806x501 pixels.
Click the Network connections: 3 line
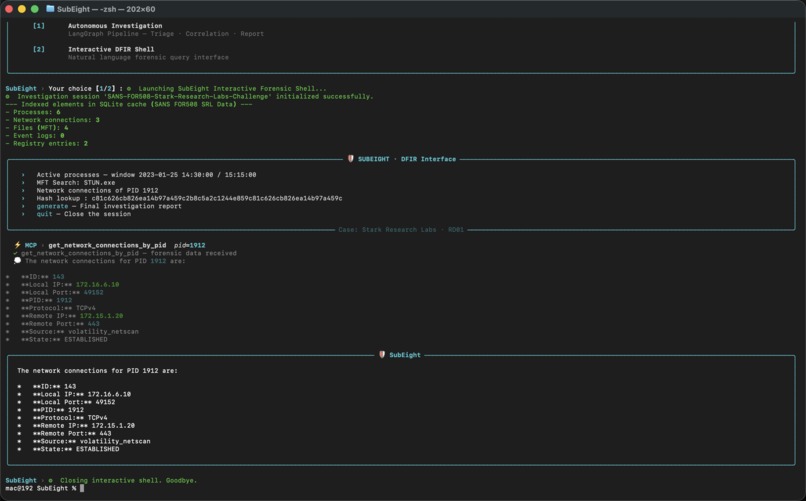pyautogui.click(x=52, y=120)
